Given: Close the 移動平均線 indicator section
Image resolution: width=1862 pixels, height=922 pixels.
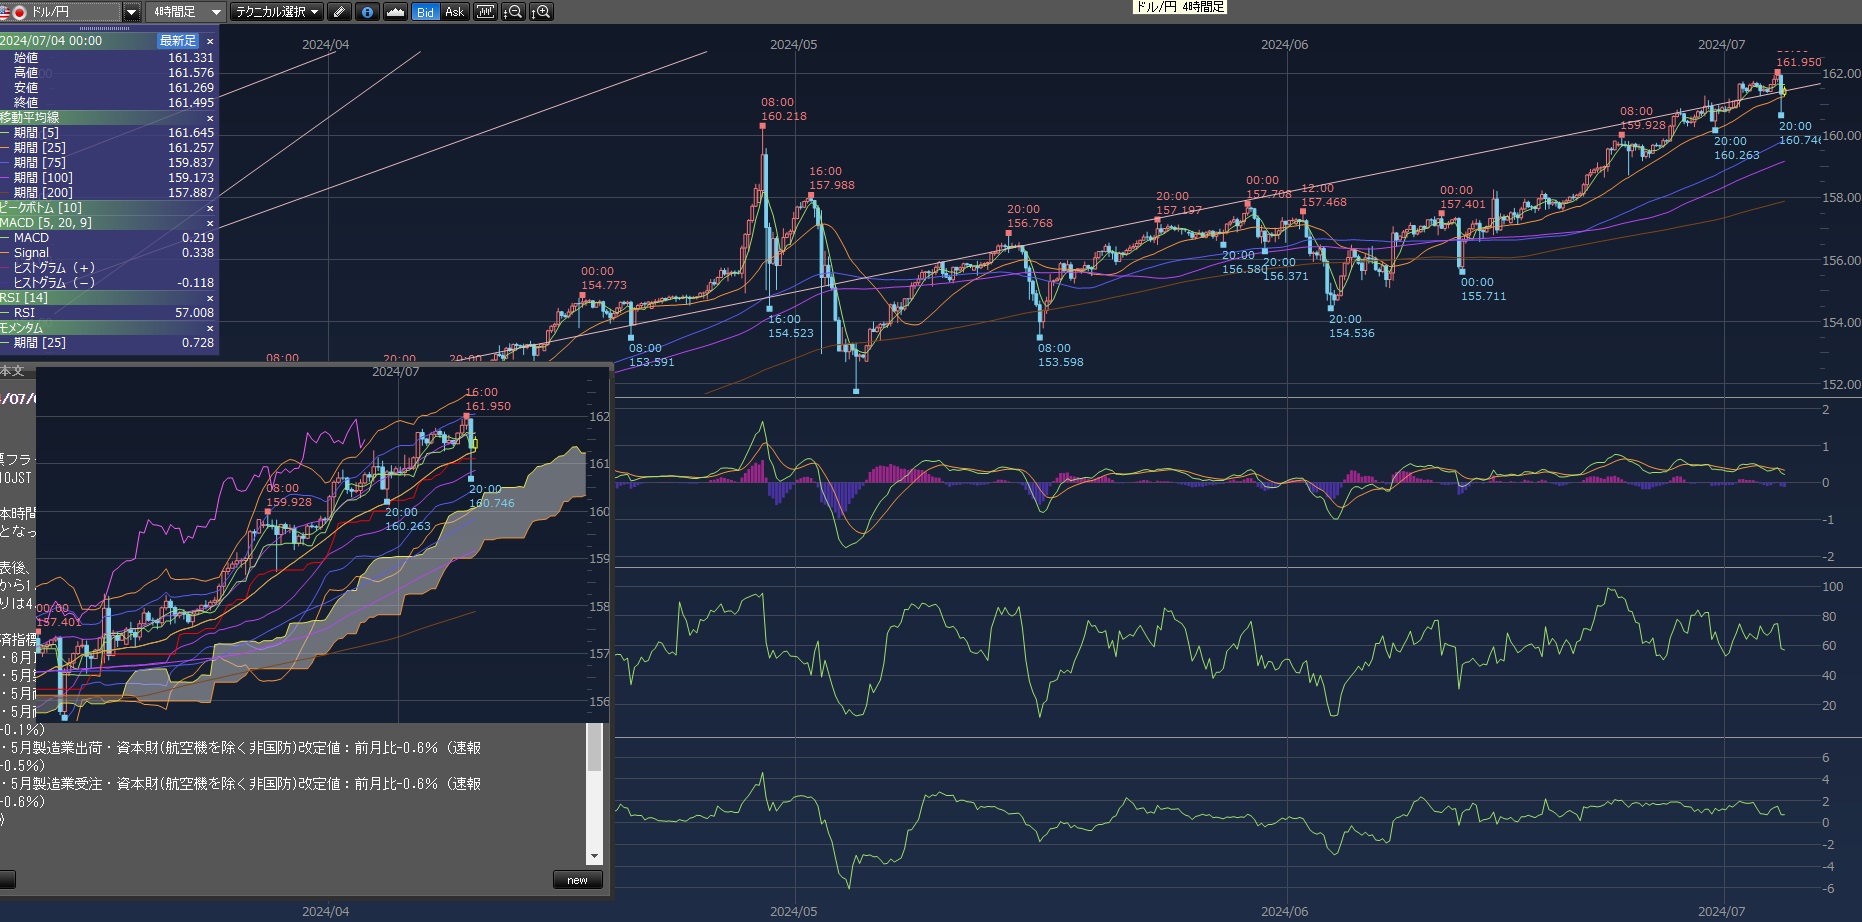Looking at the screenshot, I should click(x=210, y=118).
